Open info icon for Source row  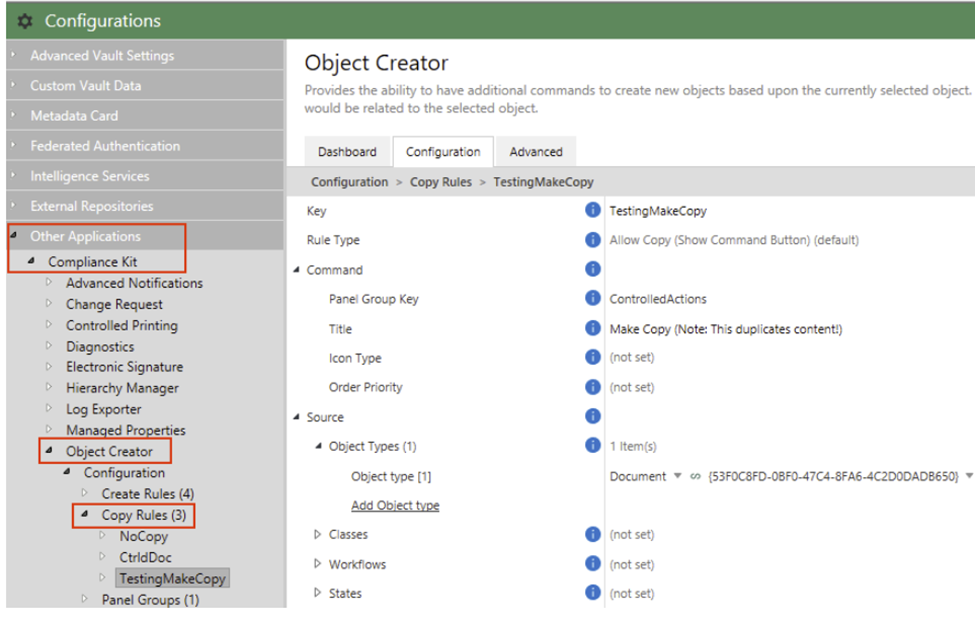coord(593,416)
